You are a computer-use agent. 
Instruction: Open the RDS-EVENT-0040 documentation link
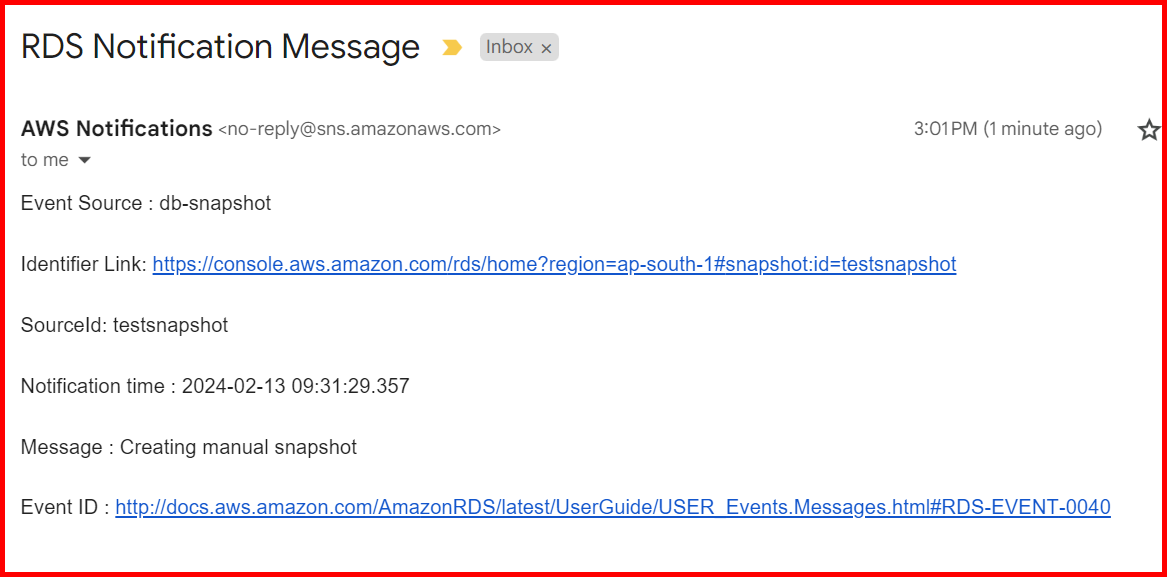pyautogui.click(x=613, y=507)
